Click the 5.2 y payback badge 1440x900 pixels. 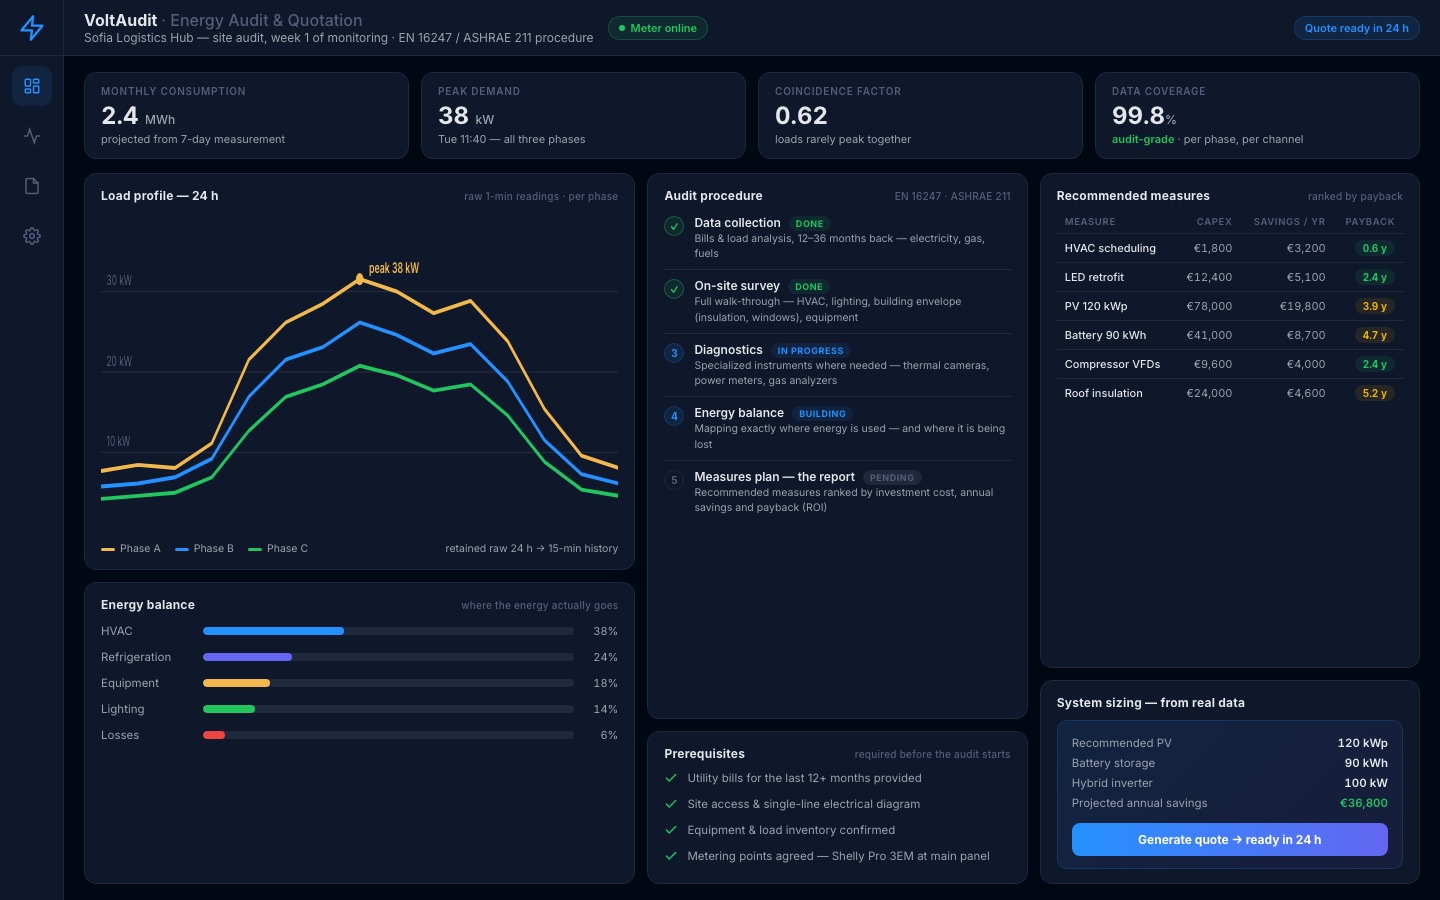[x=1374, y=393]
